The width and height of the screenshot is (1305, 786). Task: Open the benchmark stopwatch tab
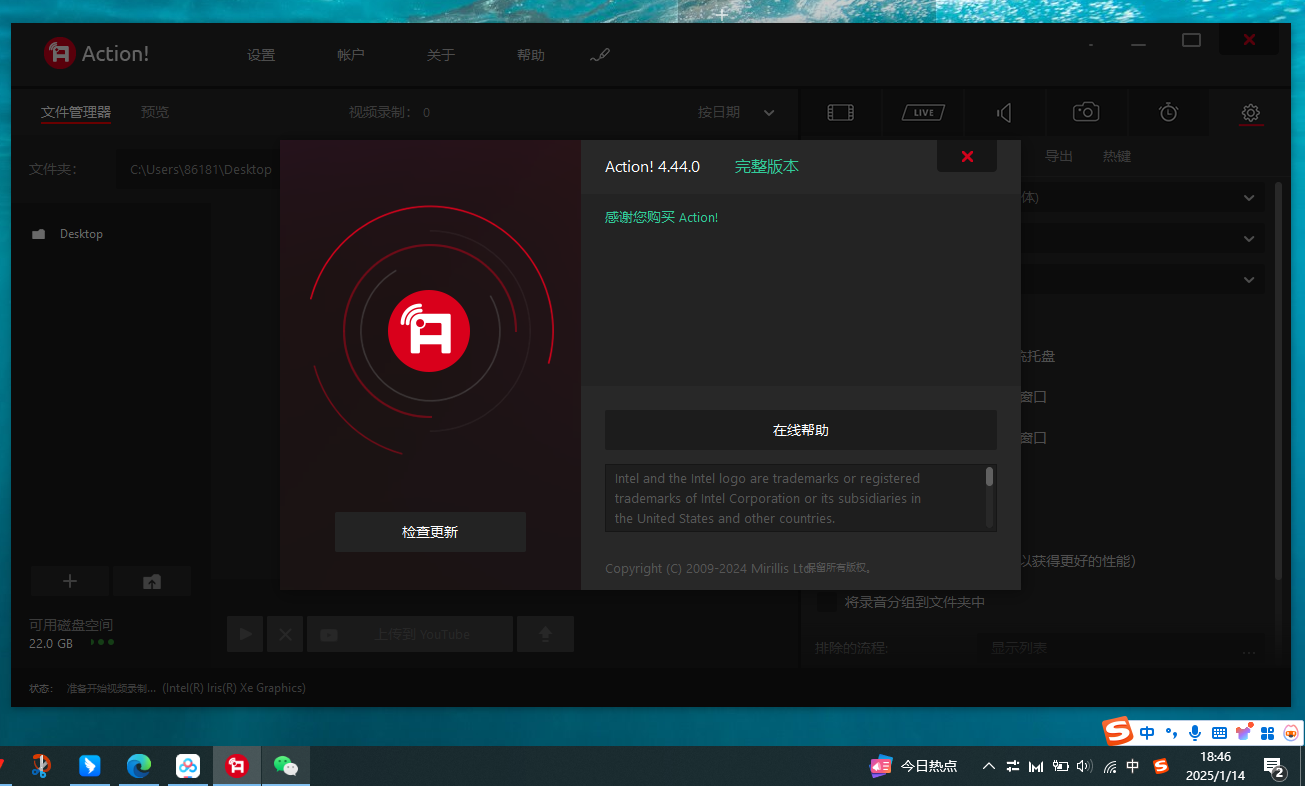(1168, 112)
